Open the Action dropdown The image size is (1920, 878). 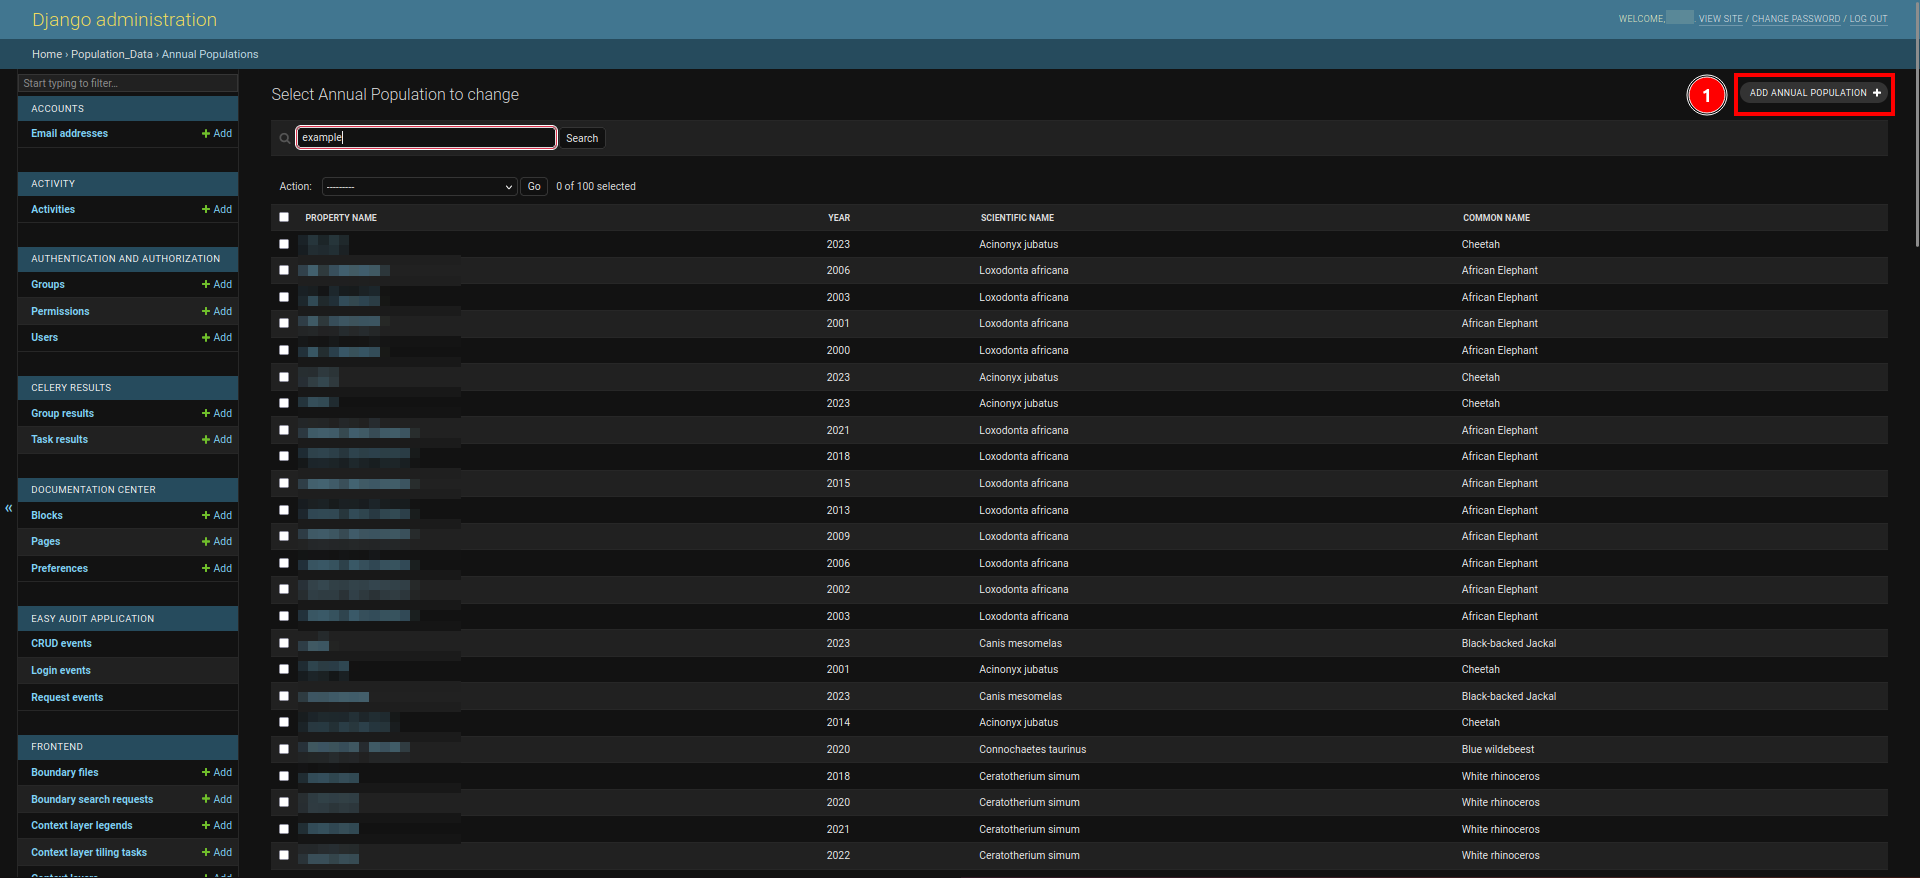(x=420, y=187)
